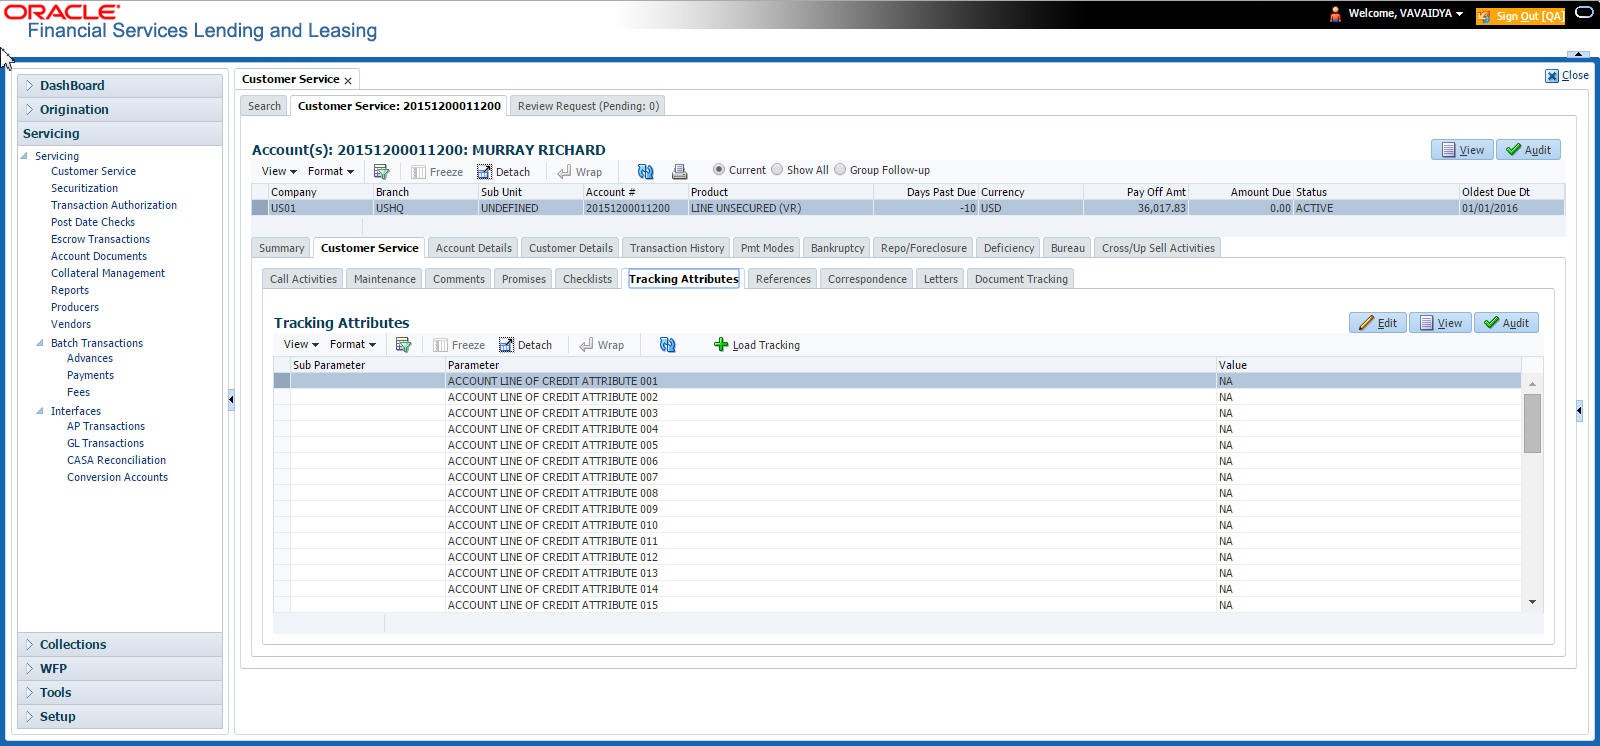Image resolution: width=1600 pixels, height=746 pixels.
Task: Open the Account Details tab
Action: 473,248
